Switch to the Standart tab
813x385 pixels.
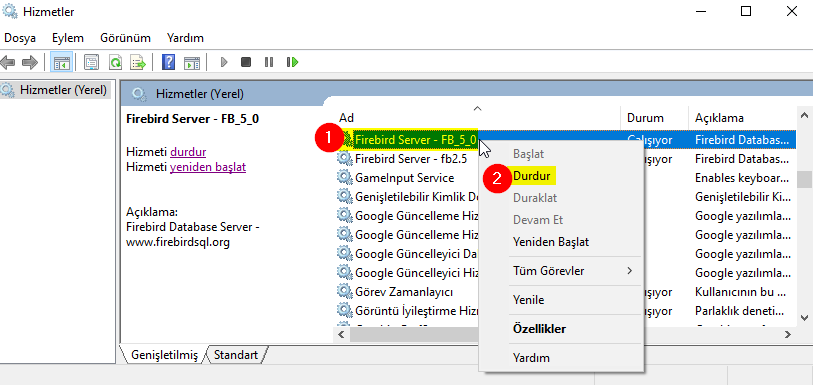point(236,355)
